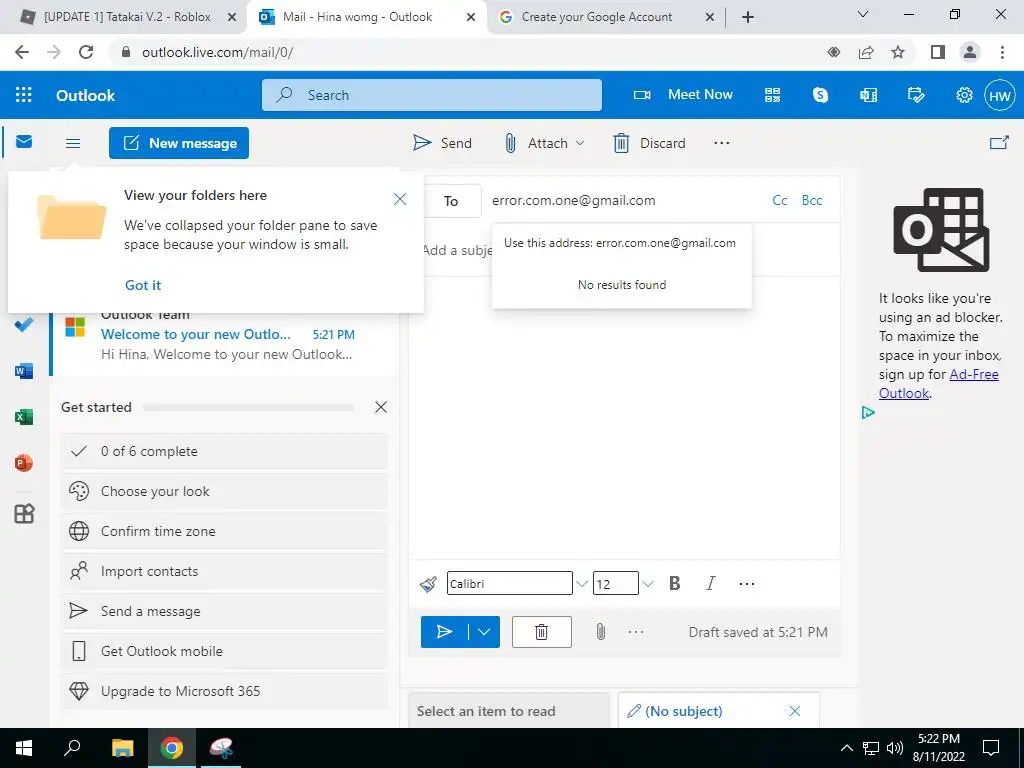Viewport: 1024px width, 768px height.
Task: Open the Welcome to your new Outlook email
Action: click(x=224, y=335)
